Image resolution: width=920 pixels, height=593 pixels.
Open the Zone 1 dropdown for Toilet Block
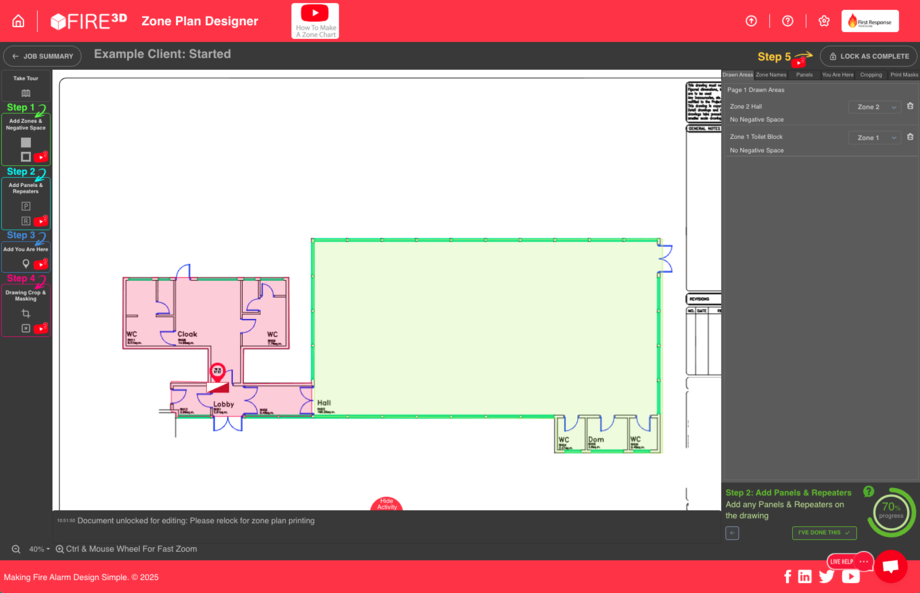point(875,137)
